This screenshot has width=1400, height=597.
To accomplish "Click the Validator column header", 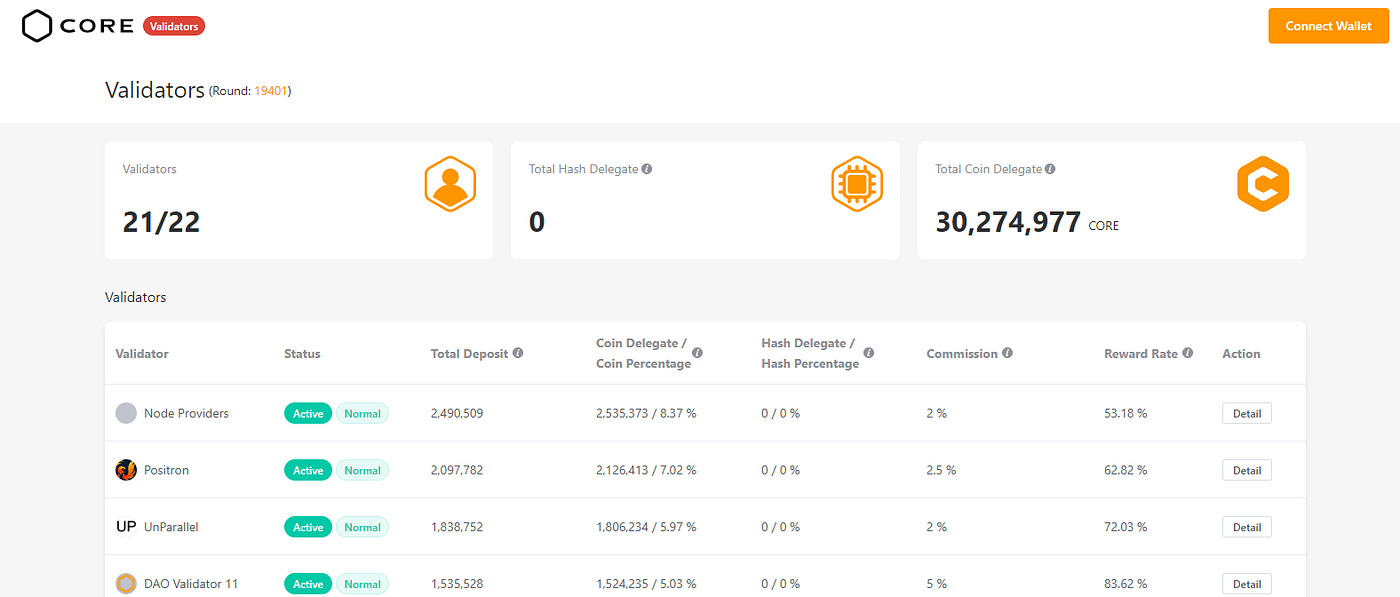I will [x=142, y=354].
